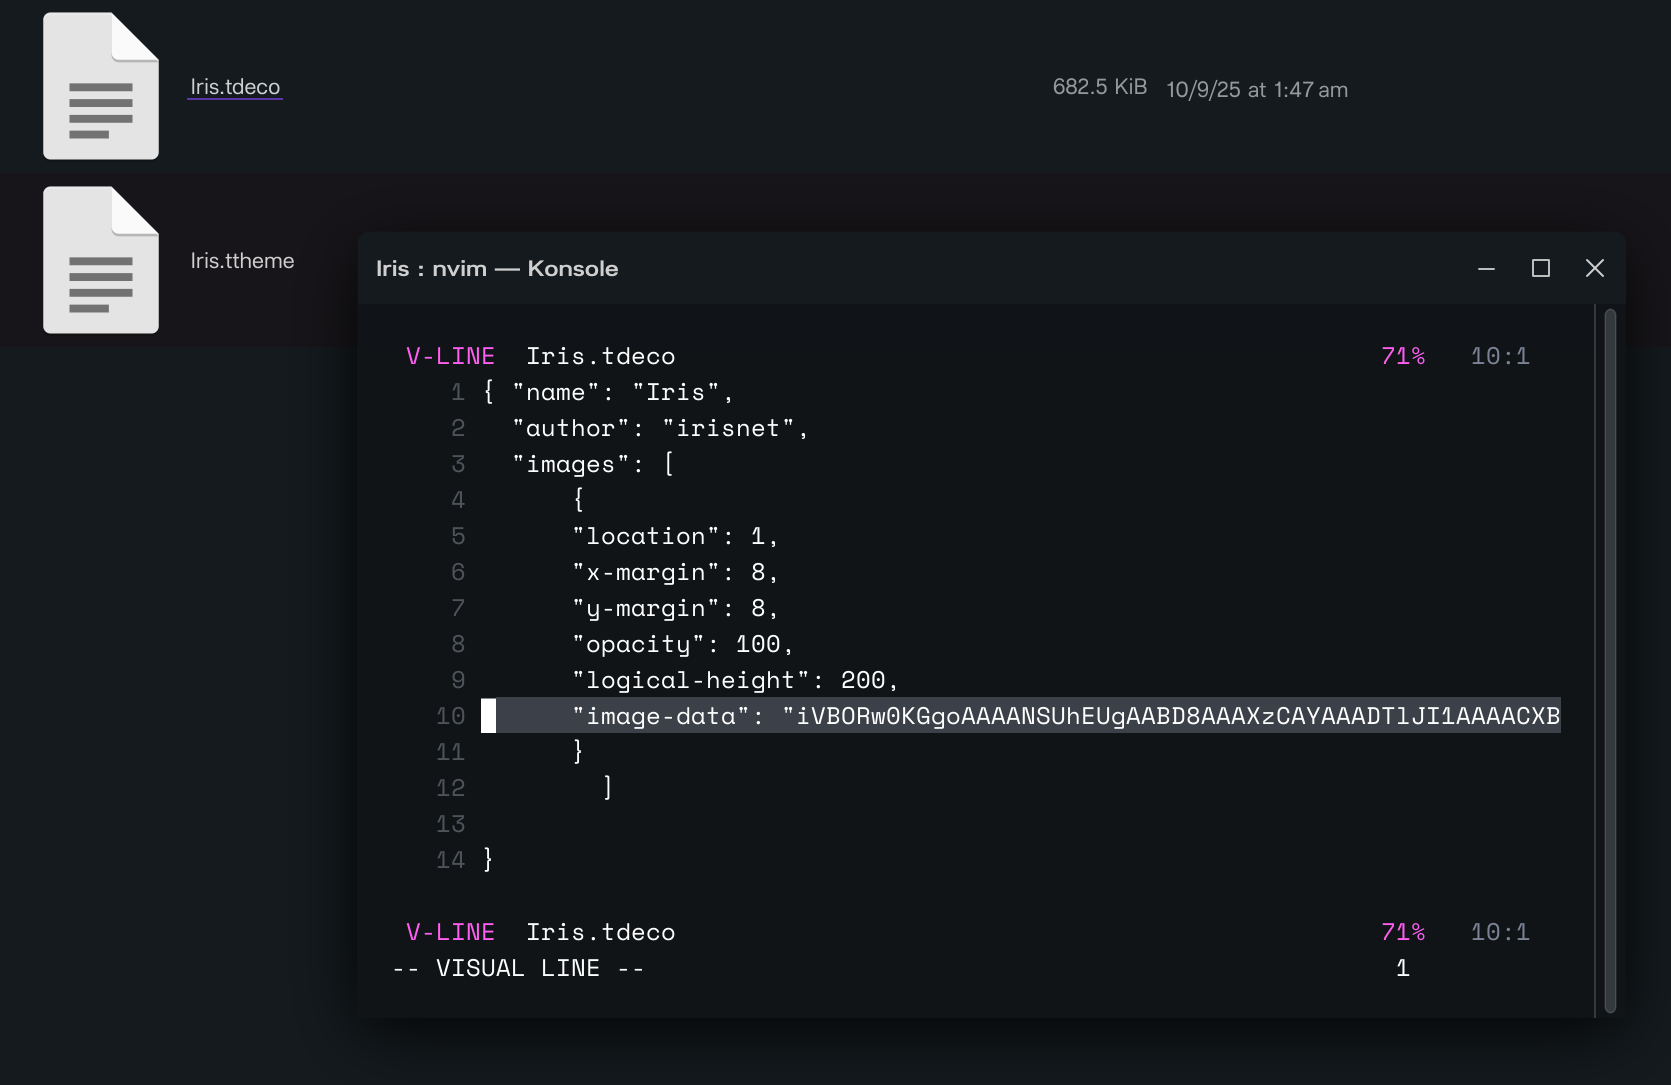Place cursor on the "author": "irisnet" line
1671x1085 pixels.
pyautogui.click(x=660, y=428)
